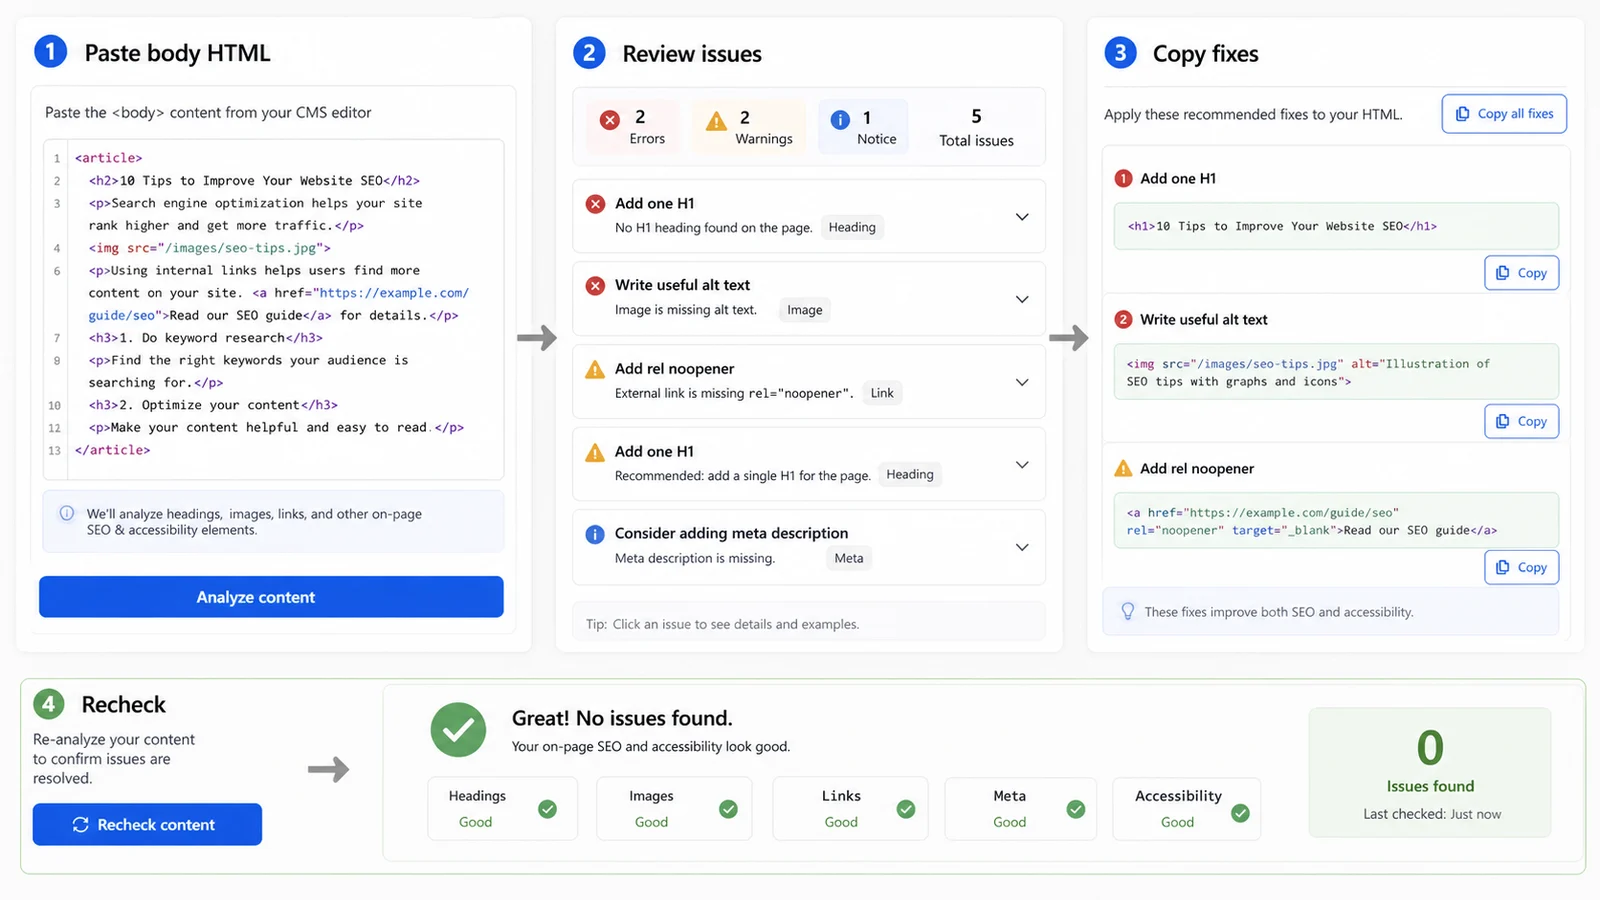Viewport: 1600px width, 900px height.
Task: Click the "Write useful alt text" fix heading
Action: point(1204,320)
